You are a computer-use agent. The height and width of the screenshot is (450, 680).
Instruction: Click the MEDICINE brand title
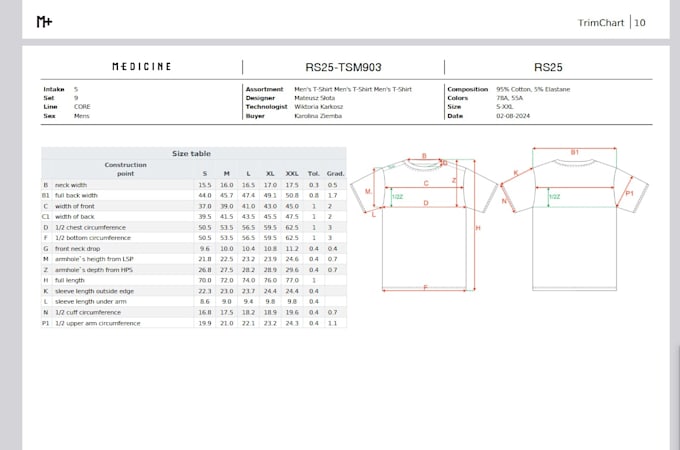[x=141, y=66]
